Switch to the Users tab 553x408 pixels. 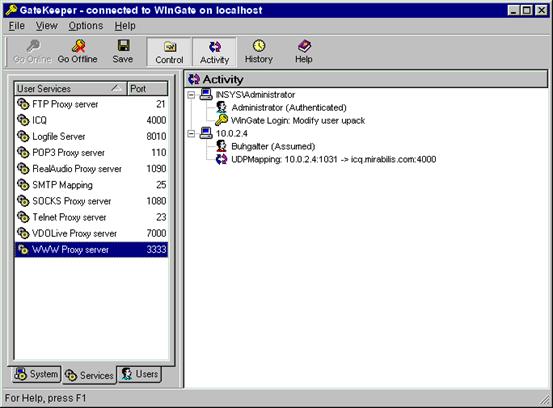coord(140,374)
